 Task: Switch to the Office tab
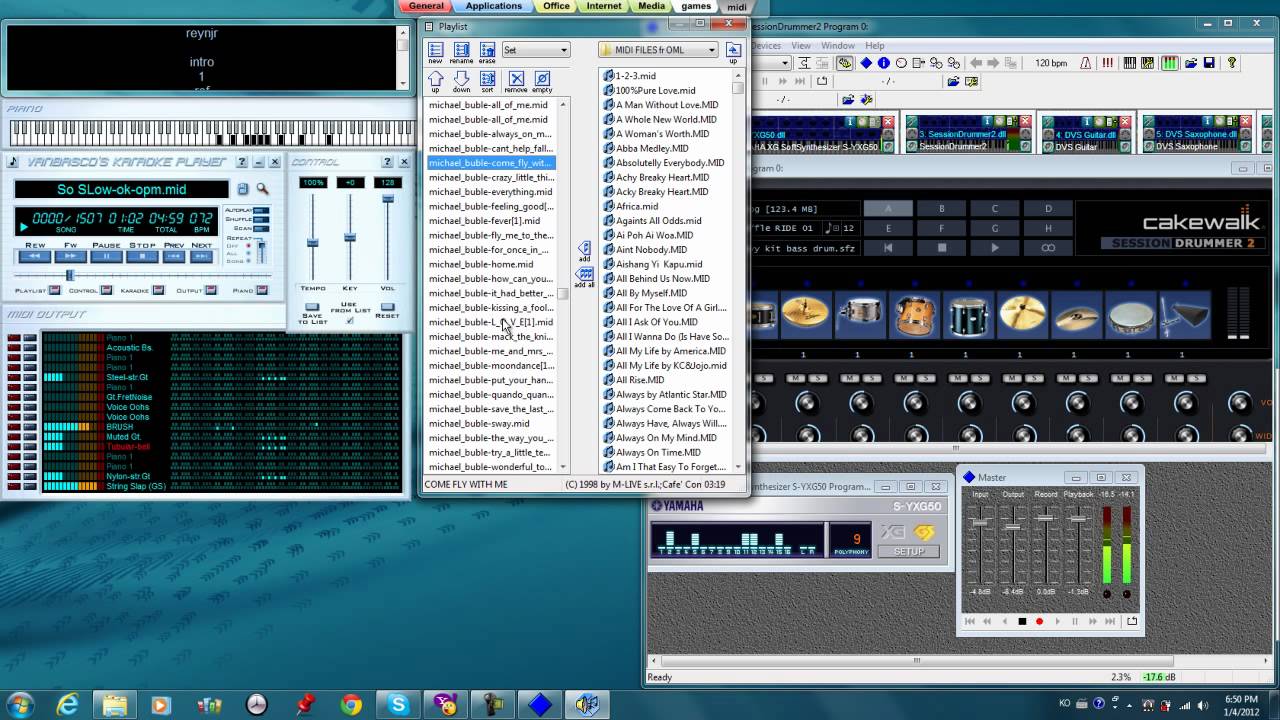(x=556, y=6)
